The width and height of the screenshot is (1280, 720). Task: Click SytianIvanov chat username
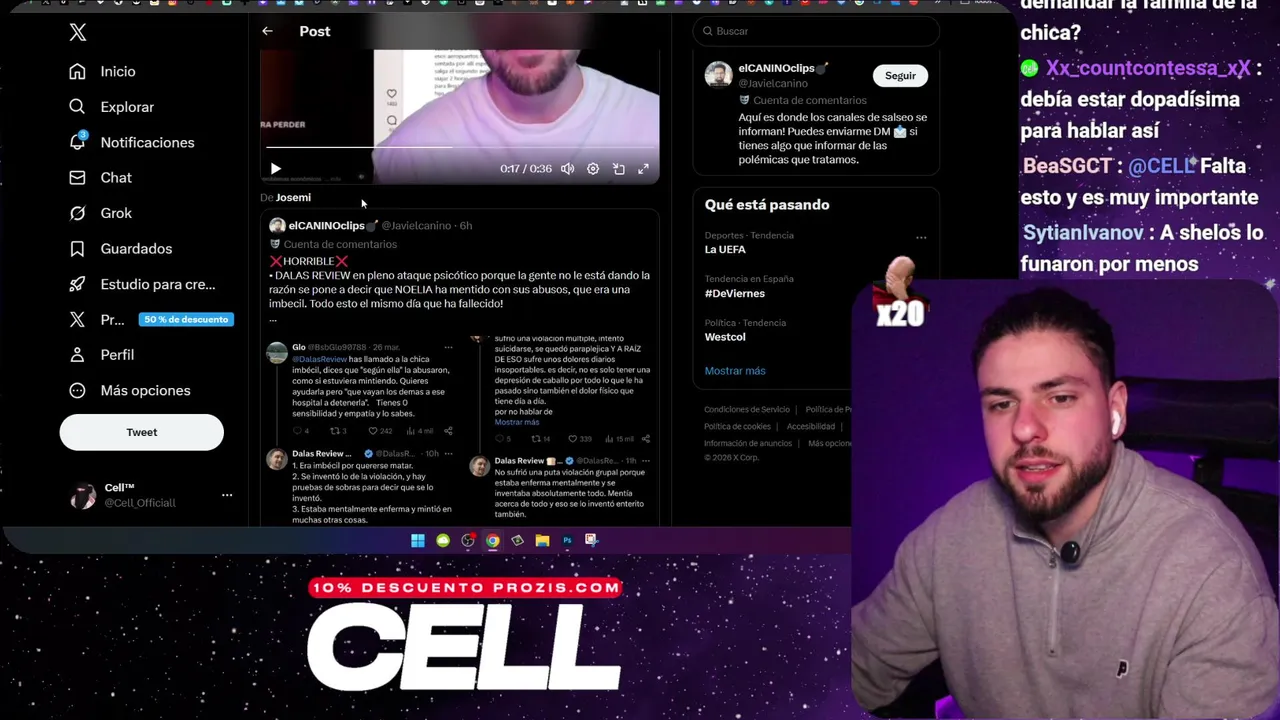[1083, 233]
